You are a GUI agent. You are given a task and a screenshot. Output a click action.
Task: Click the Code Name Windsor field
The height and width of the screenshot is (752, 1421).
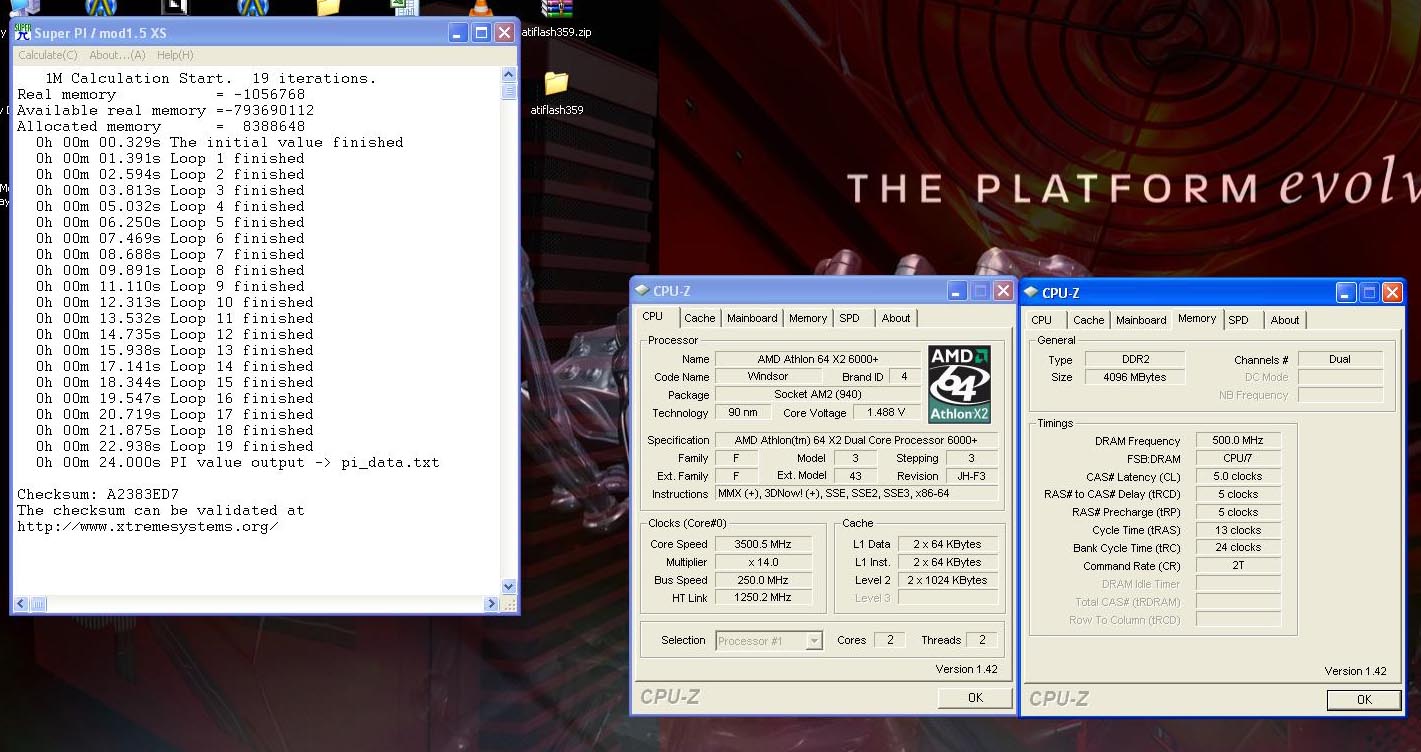768,377
